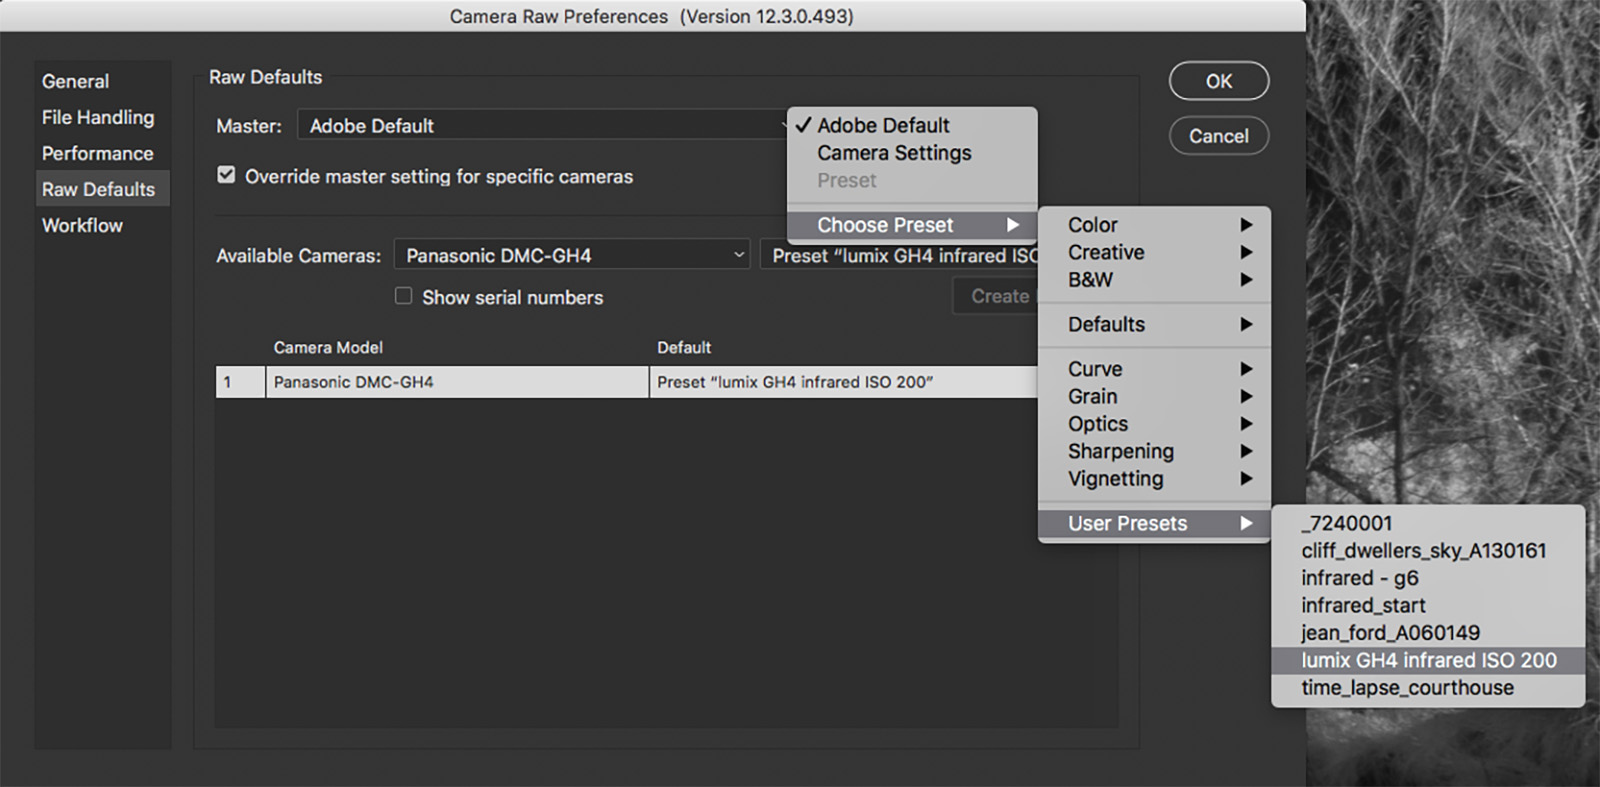Select Camera Settings from the Master menu
The image size is (1600, 787).
click(x=894, y=153)
